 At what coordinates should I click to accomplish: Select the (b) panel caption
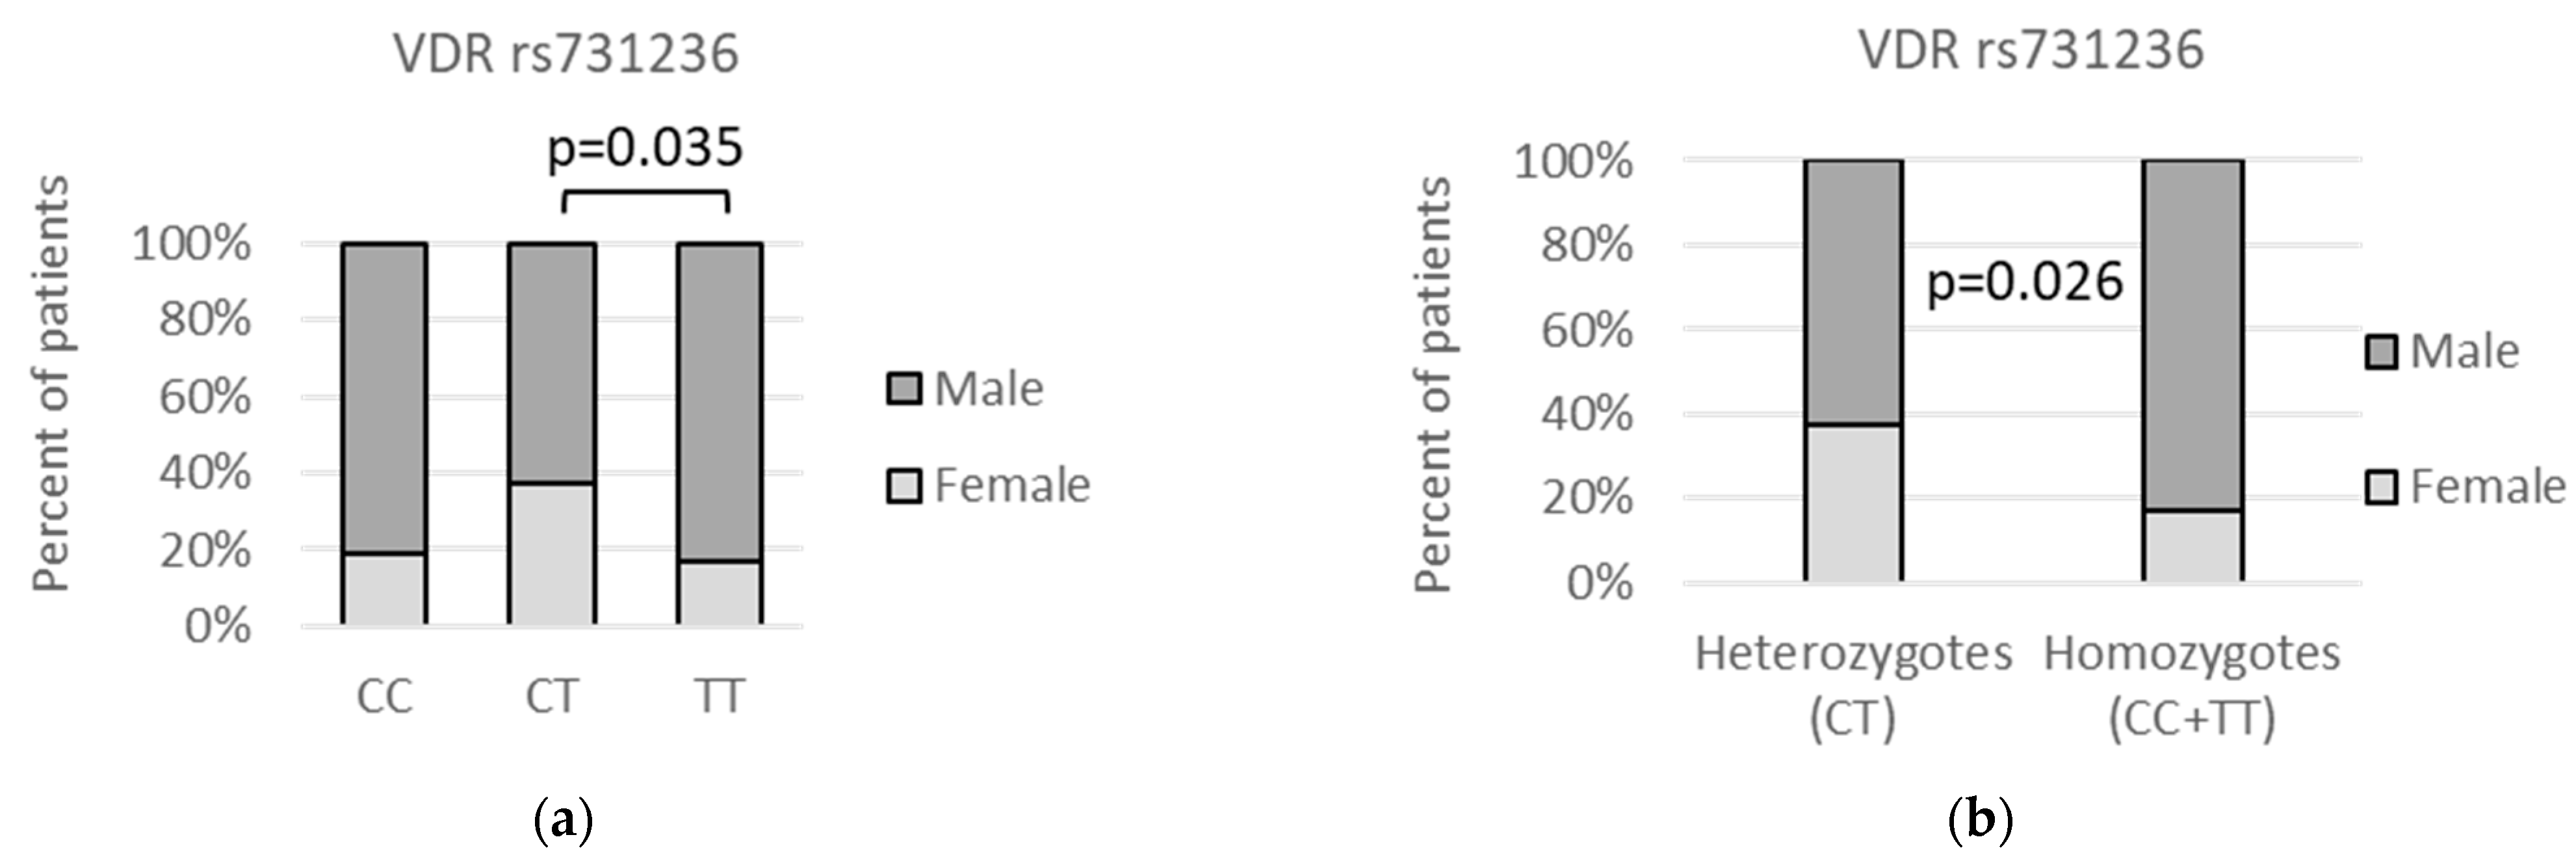pos(1981,822)
